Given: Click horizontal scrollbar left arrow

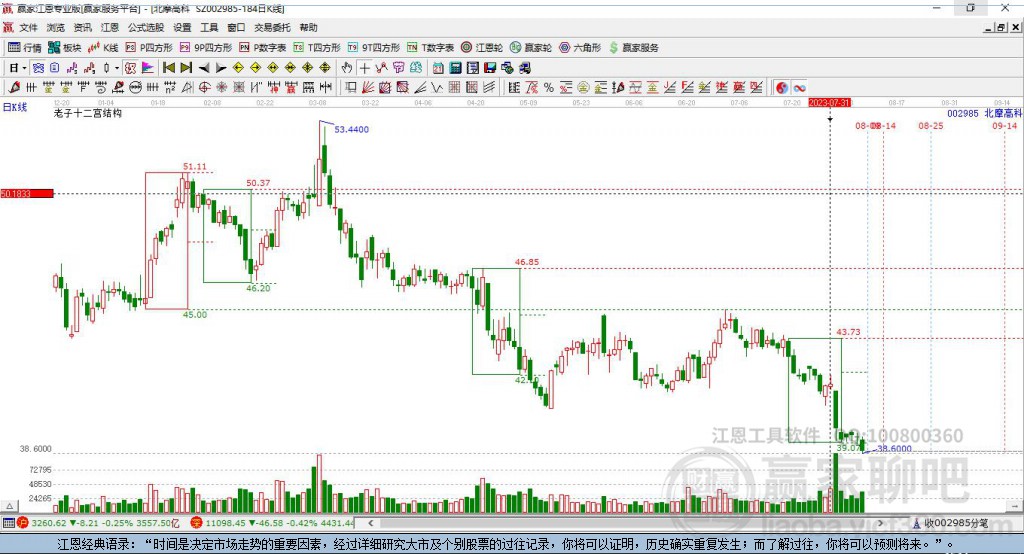Looking at the screenshot, I should (370, 523).
